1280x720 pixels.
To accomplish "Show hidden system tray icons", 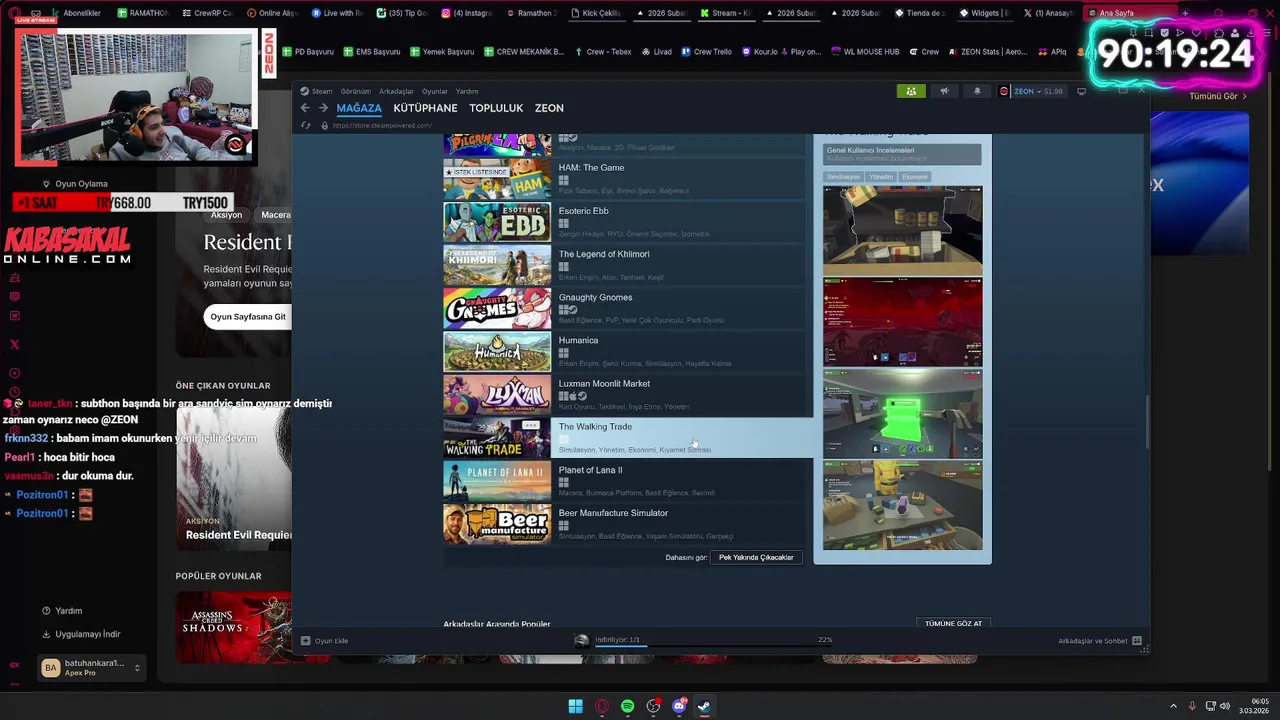I will [1174, 706].
